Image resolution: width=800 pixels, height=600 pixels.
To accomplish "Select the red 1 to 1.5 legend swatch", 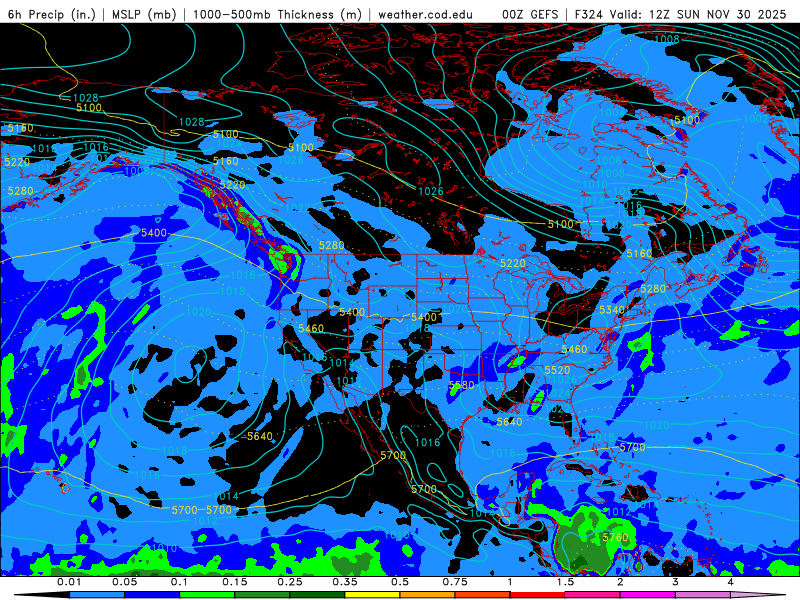I will click(538, 595).
